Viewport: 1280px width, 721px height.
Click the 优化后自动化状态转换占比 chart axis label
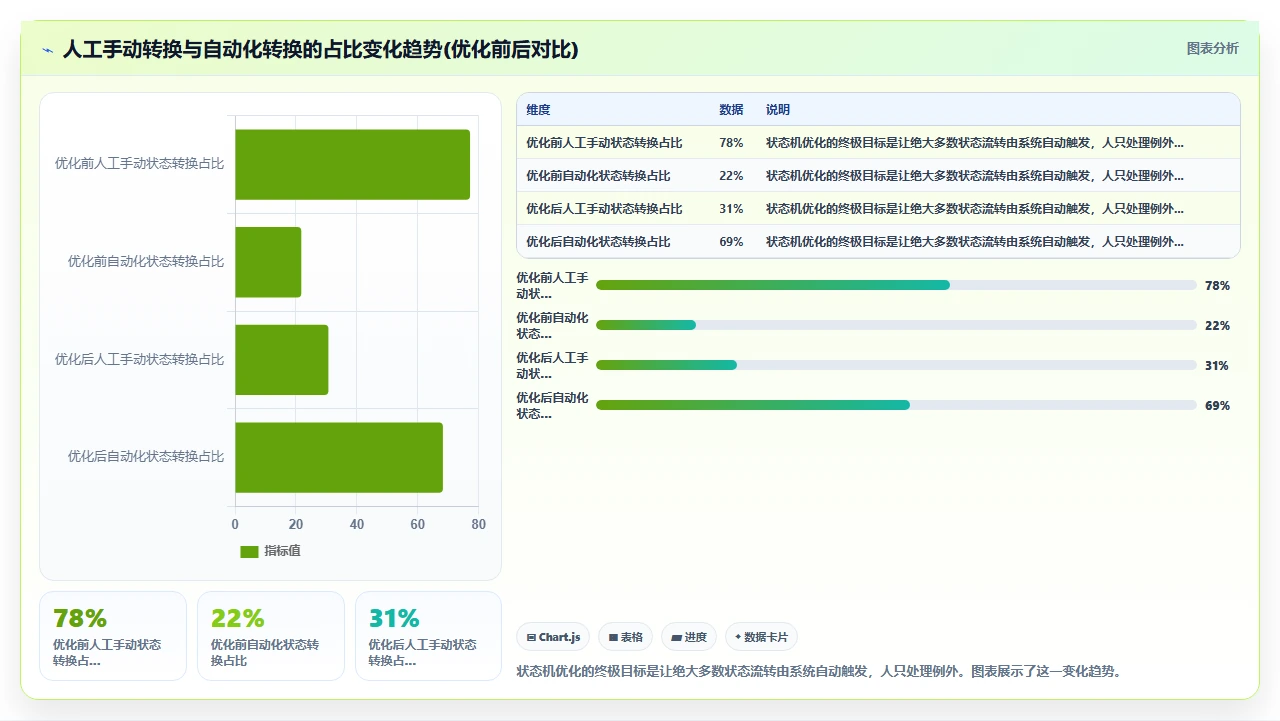(146, 457)
